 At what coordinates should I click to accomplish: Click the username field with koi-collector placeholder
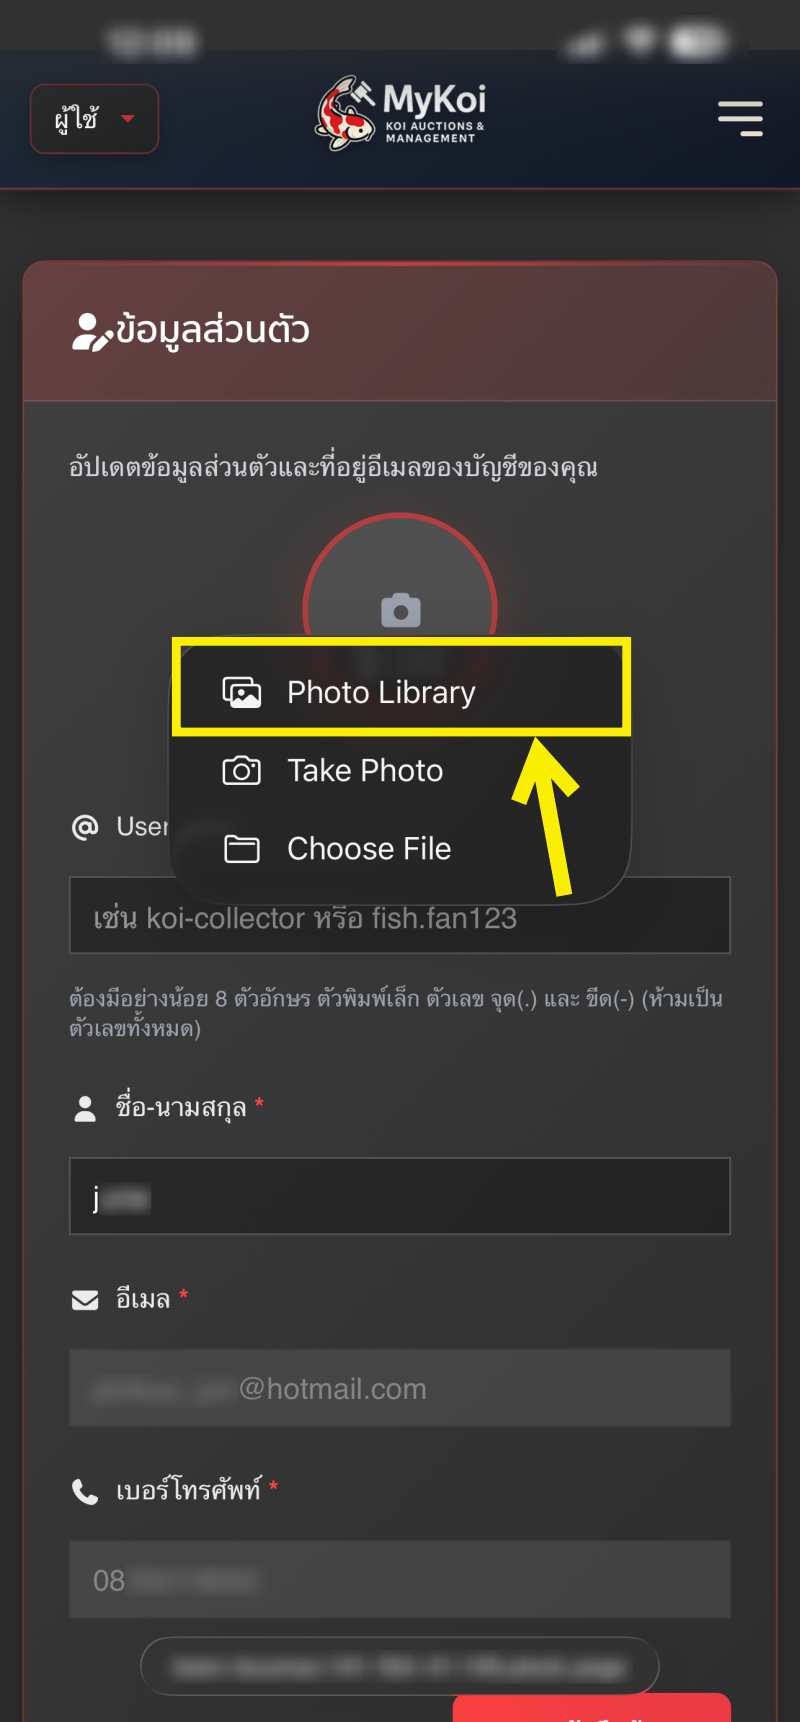(400, 916)
